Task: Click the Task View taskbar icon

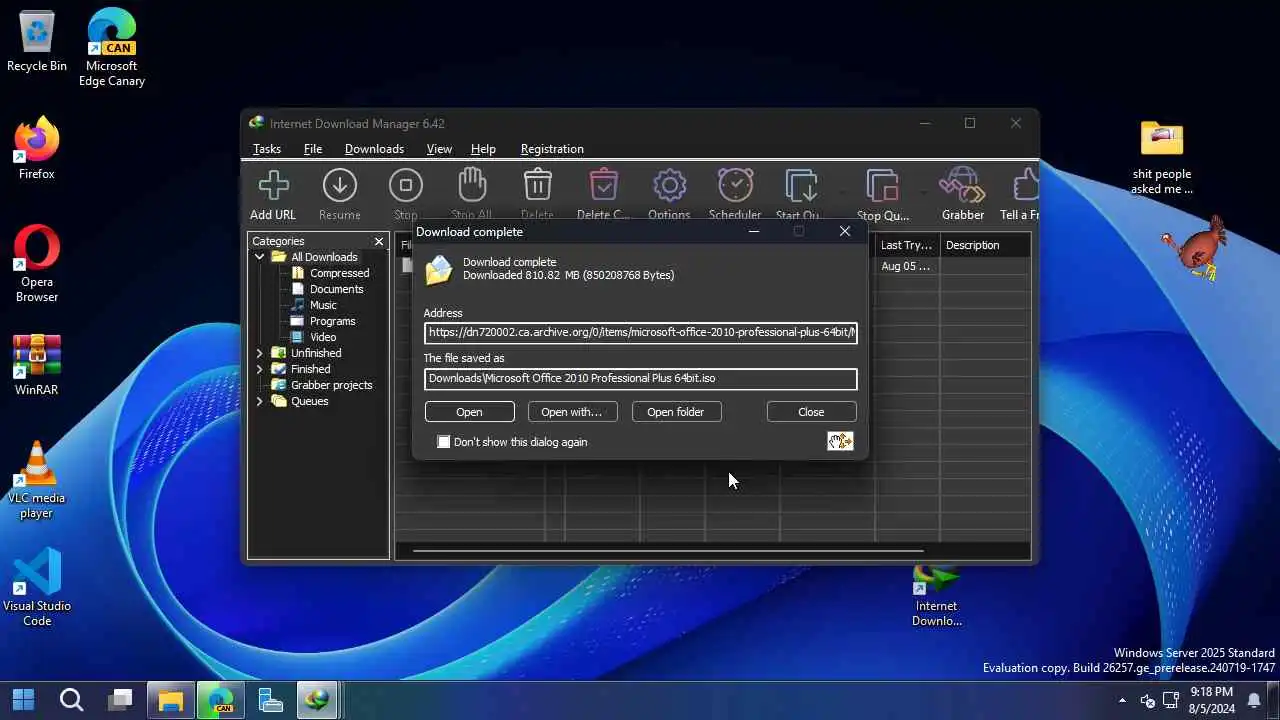Action: coord(121,699)
